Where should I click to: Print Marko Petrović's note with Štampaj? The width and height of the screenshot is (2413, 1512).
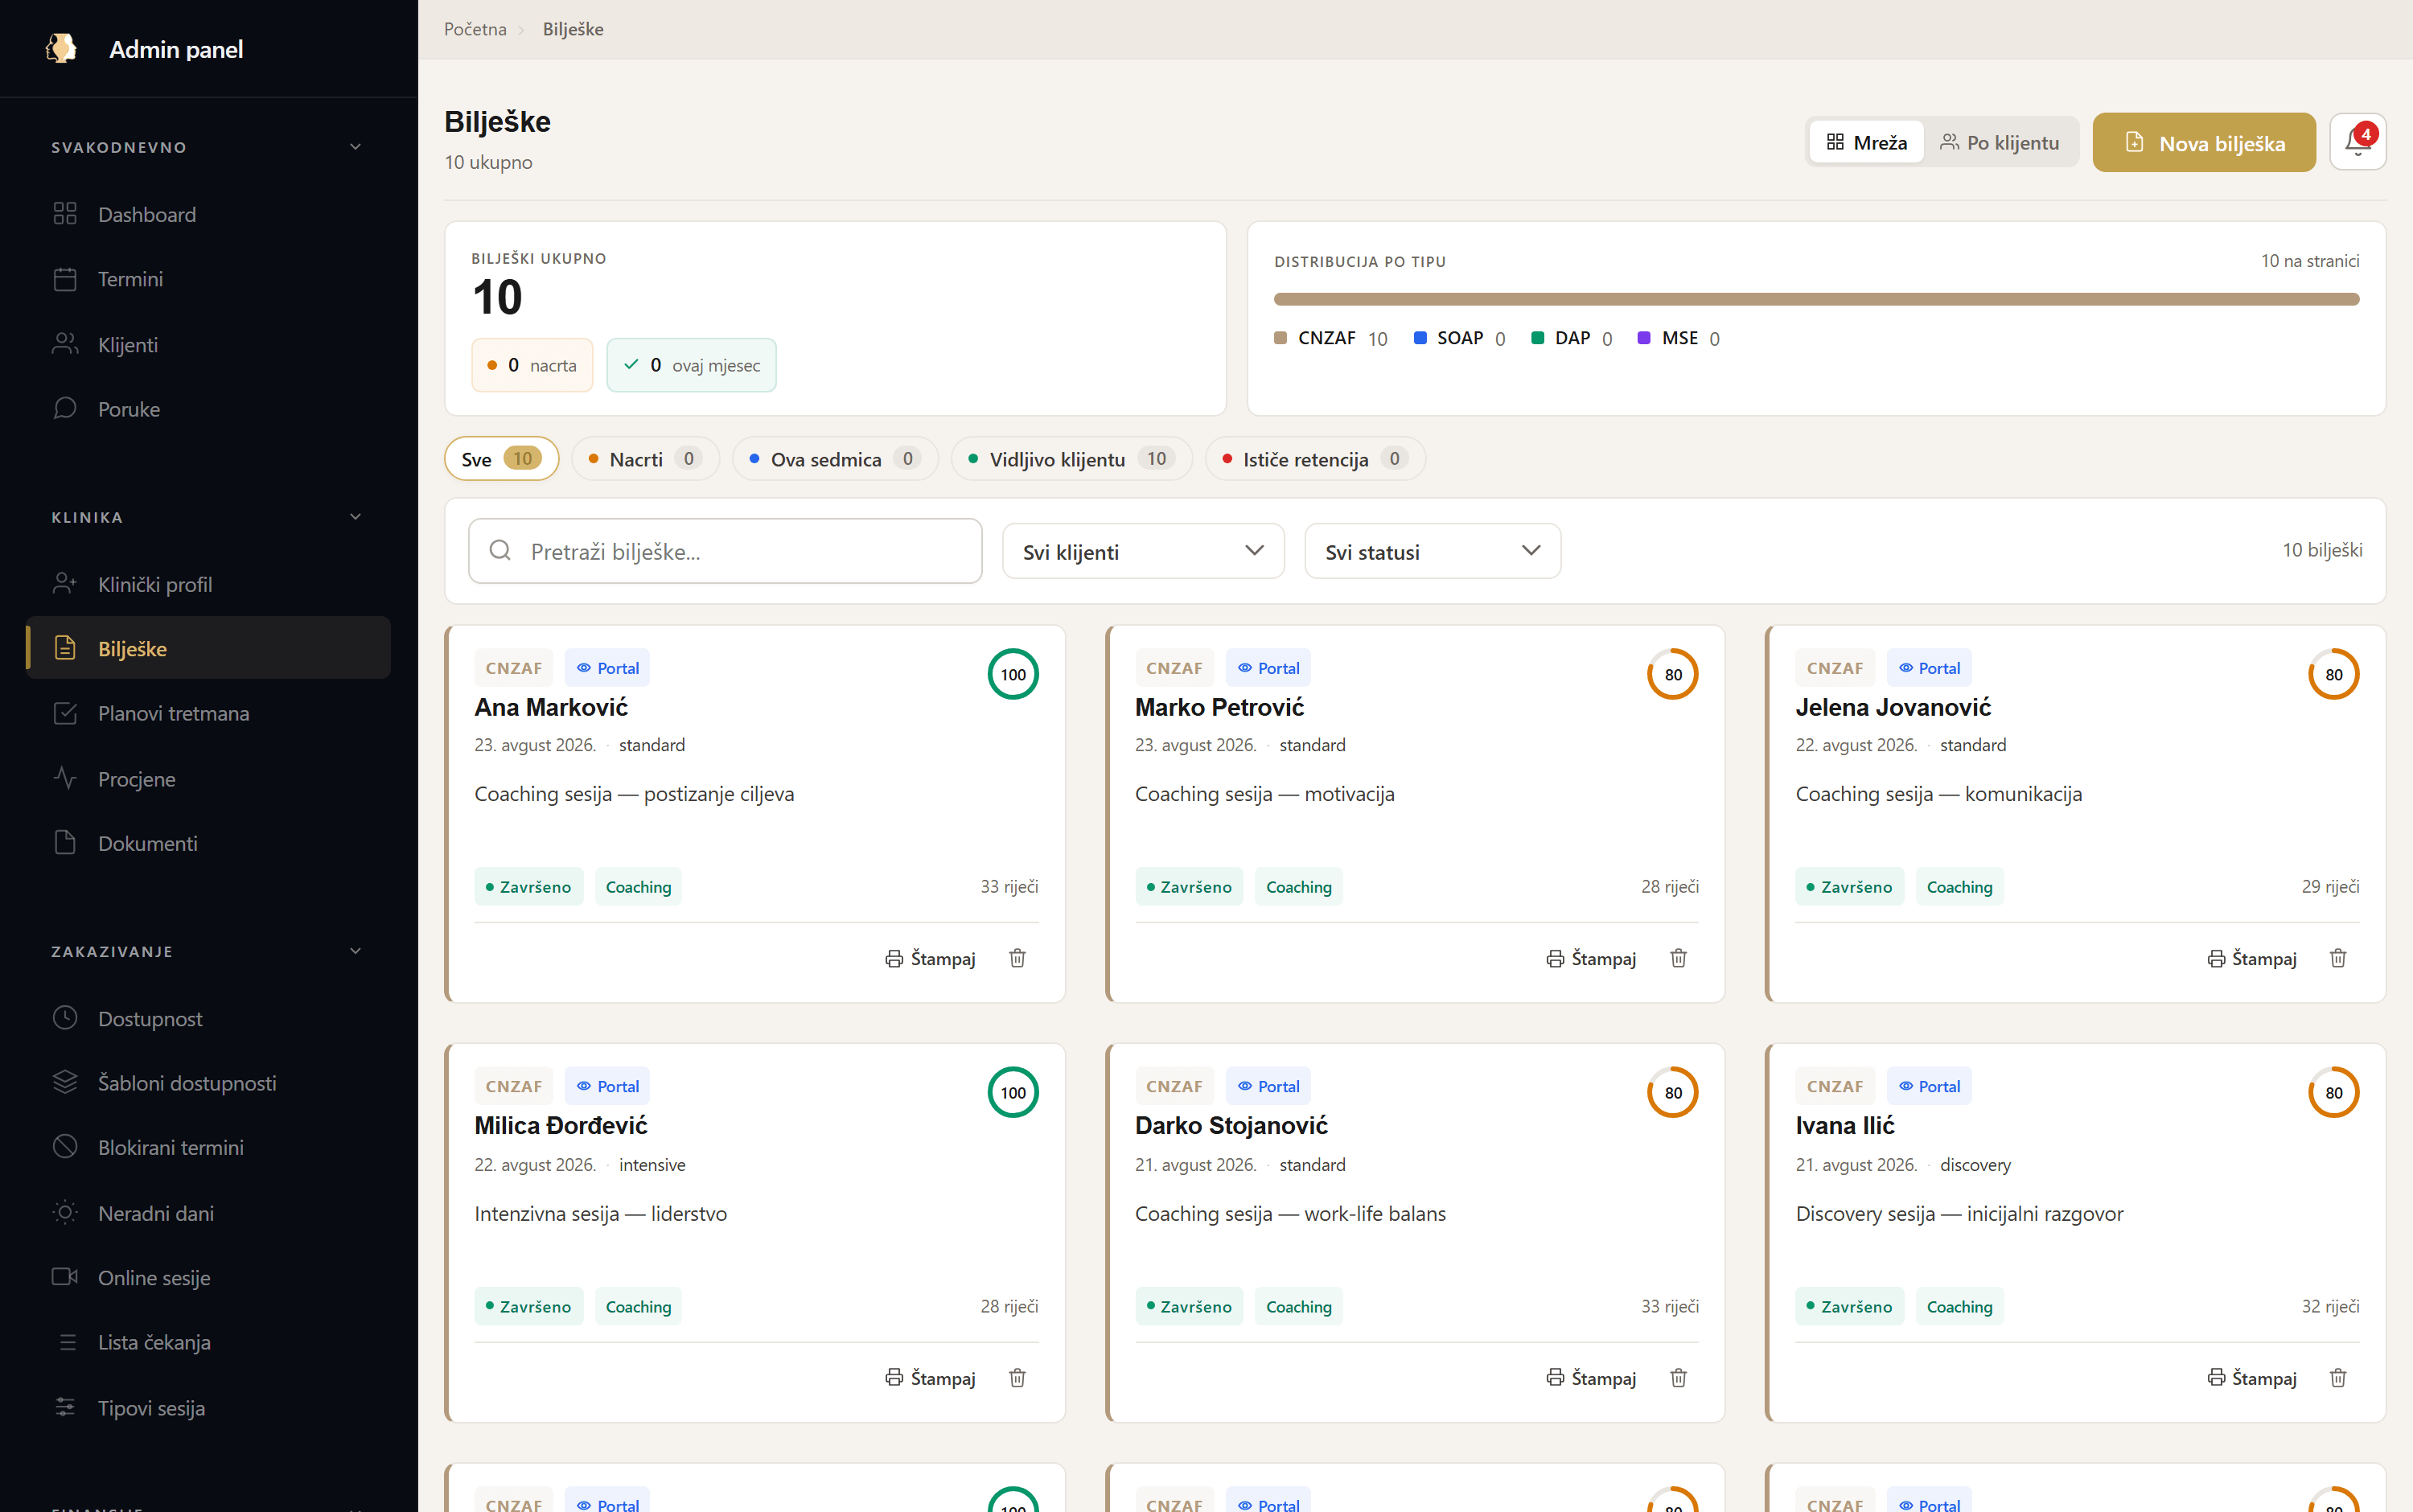(1591, 958)
